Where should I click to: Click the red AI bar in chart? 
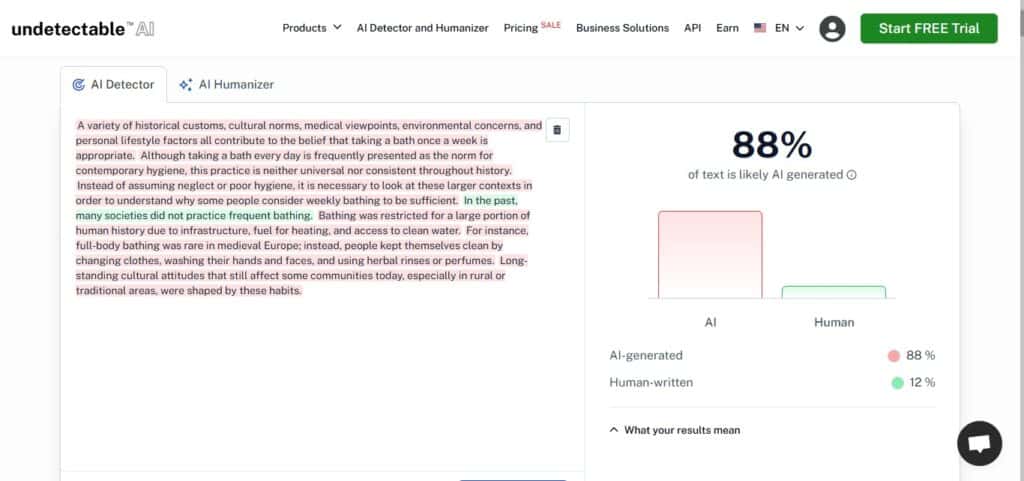pos(709,255)
